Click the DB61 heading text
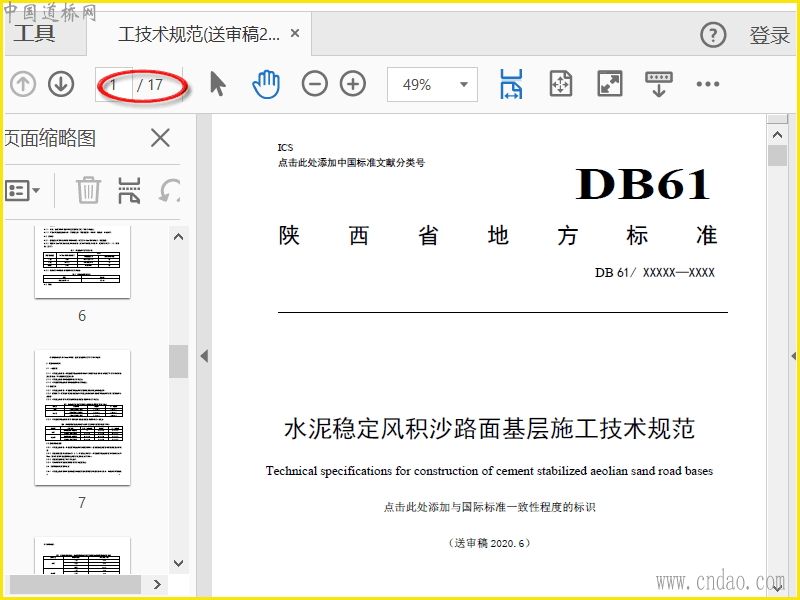 (x=643, y=184)
